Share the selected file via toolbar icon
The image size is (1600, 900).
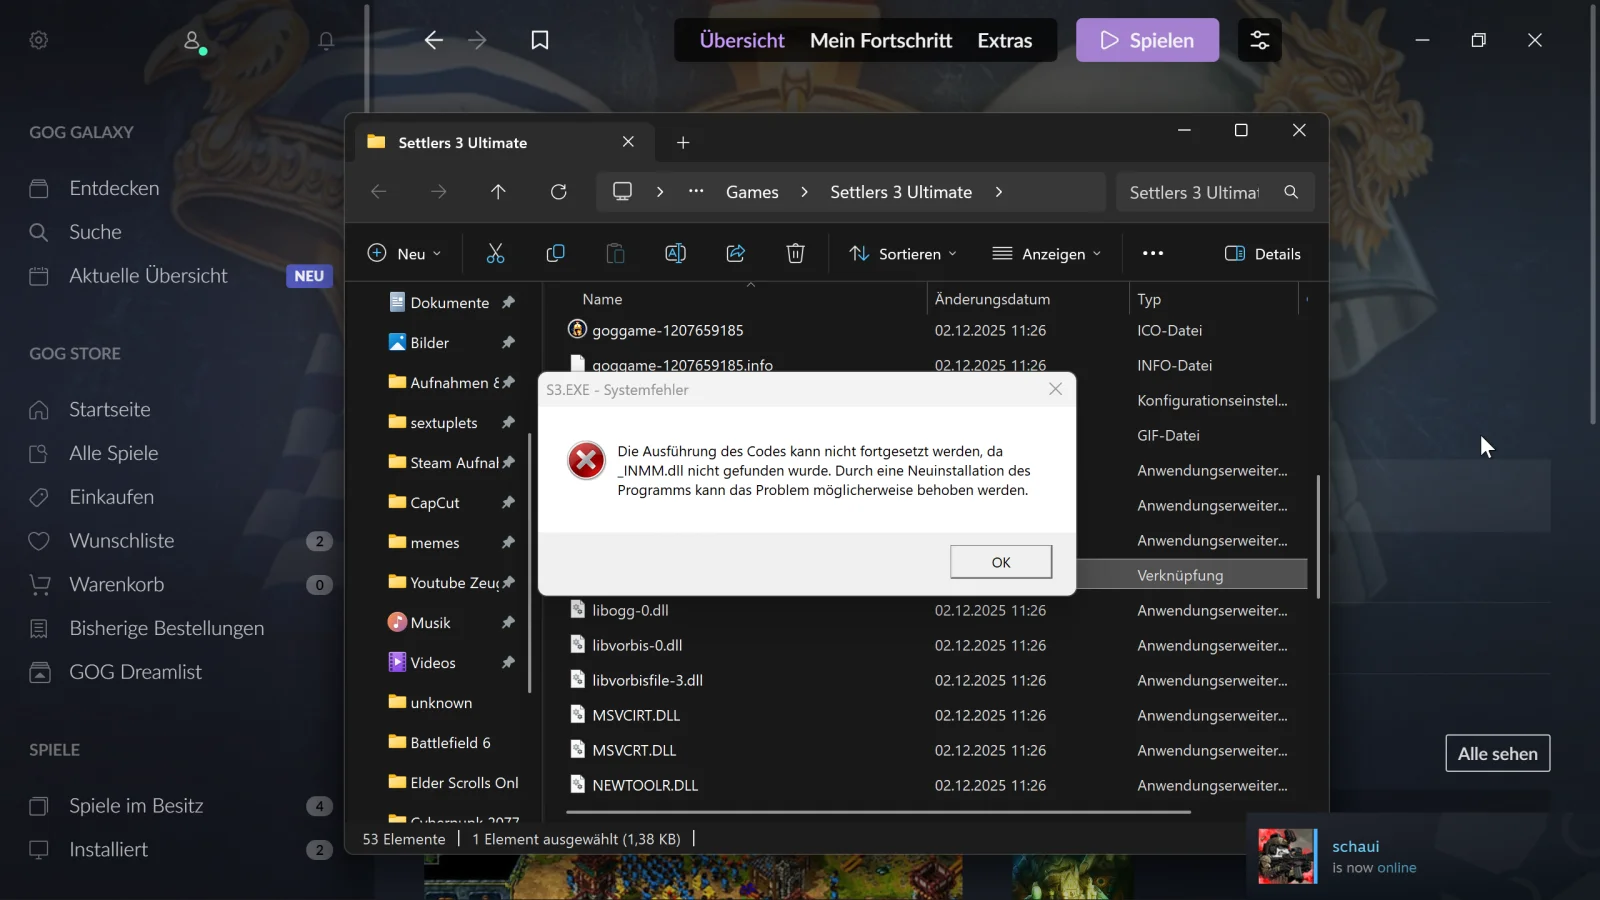[x=735, y=254]
